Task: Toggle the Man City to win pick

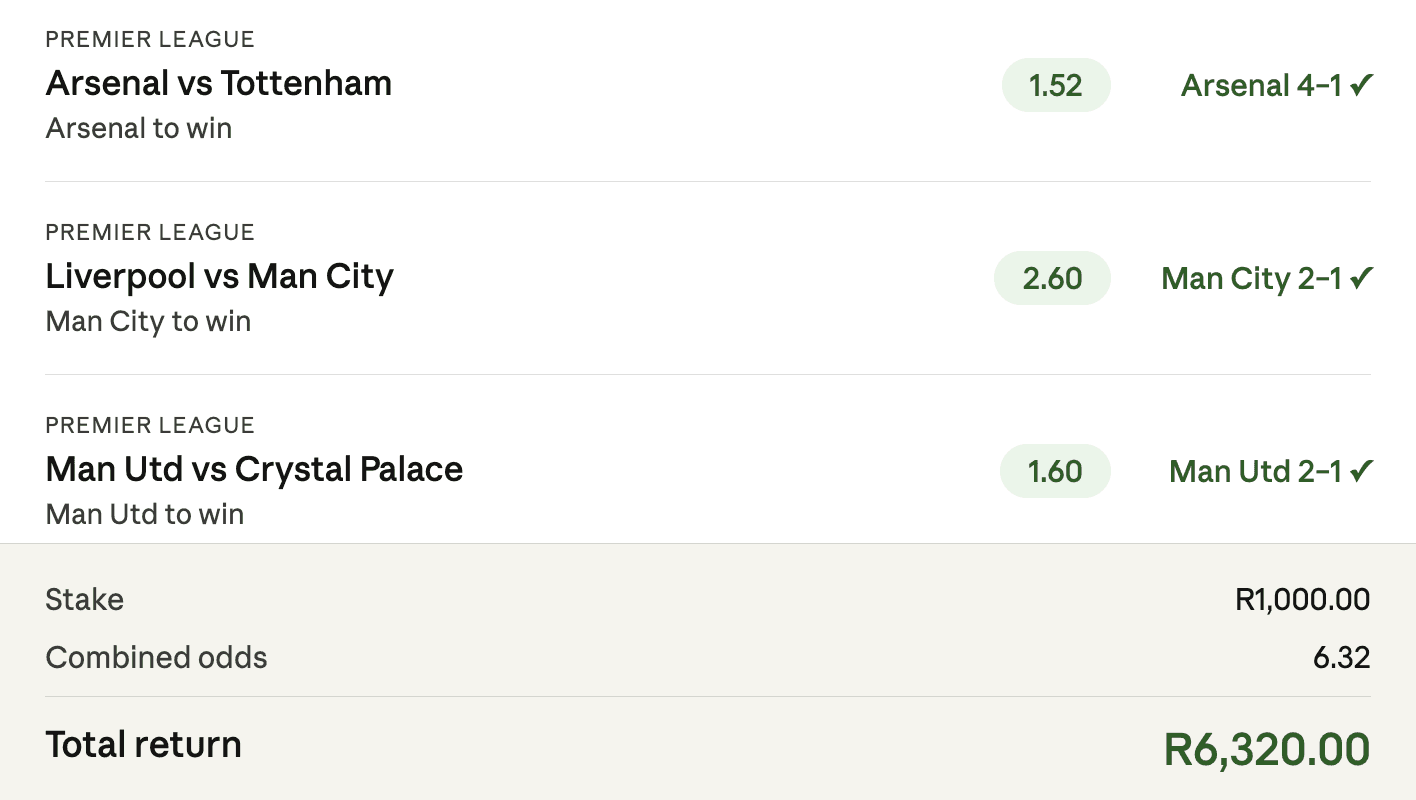Action: point(147,321)
